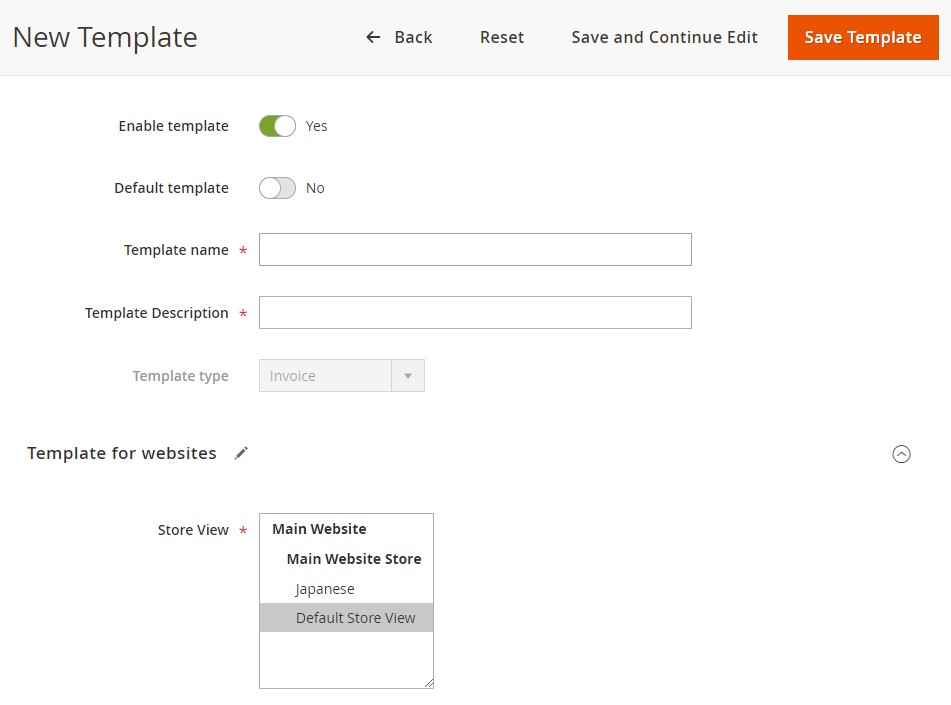
Task: Turn on the Default template switch
Action: [277, 188]
